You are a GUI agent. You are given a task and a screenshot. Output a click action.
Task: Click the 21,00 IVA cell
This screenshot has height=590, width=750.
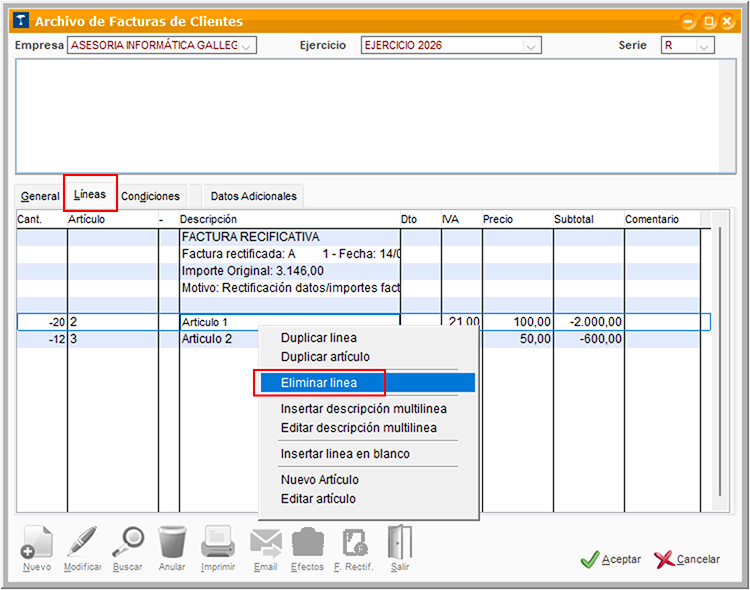(462, 321)
